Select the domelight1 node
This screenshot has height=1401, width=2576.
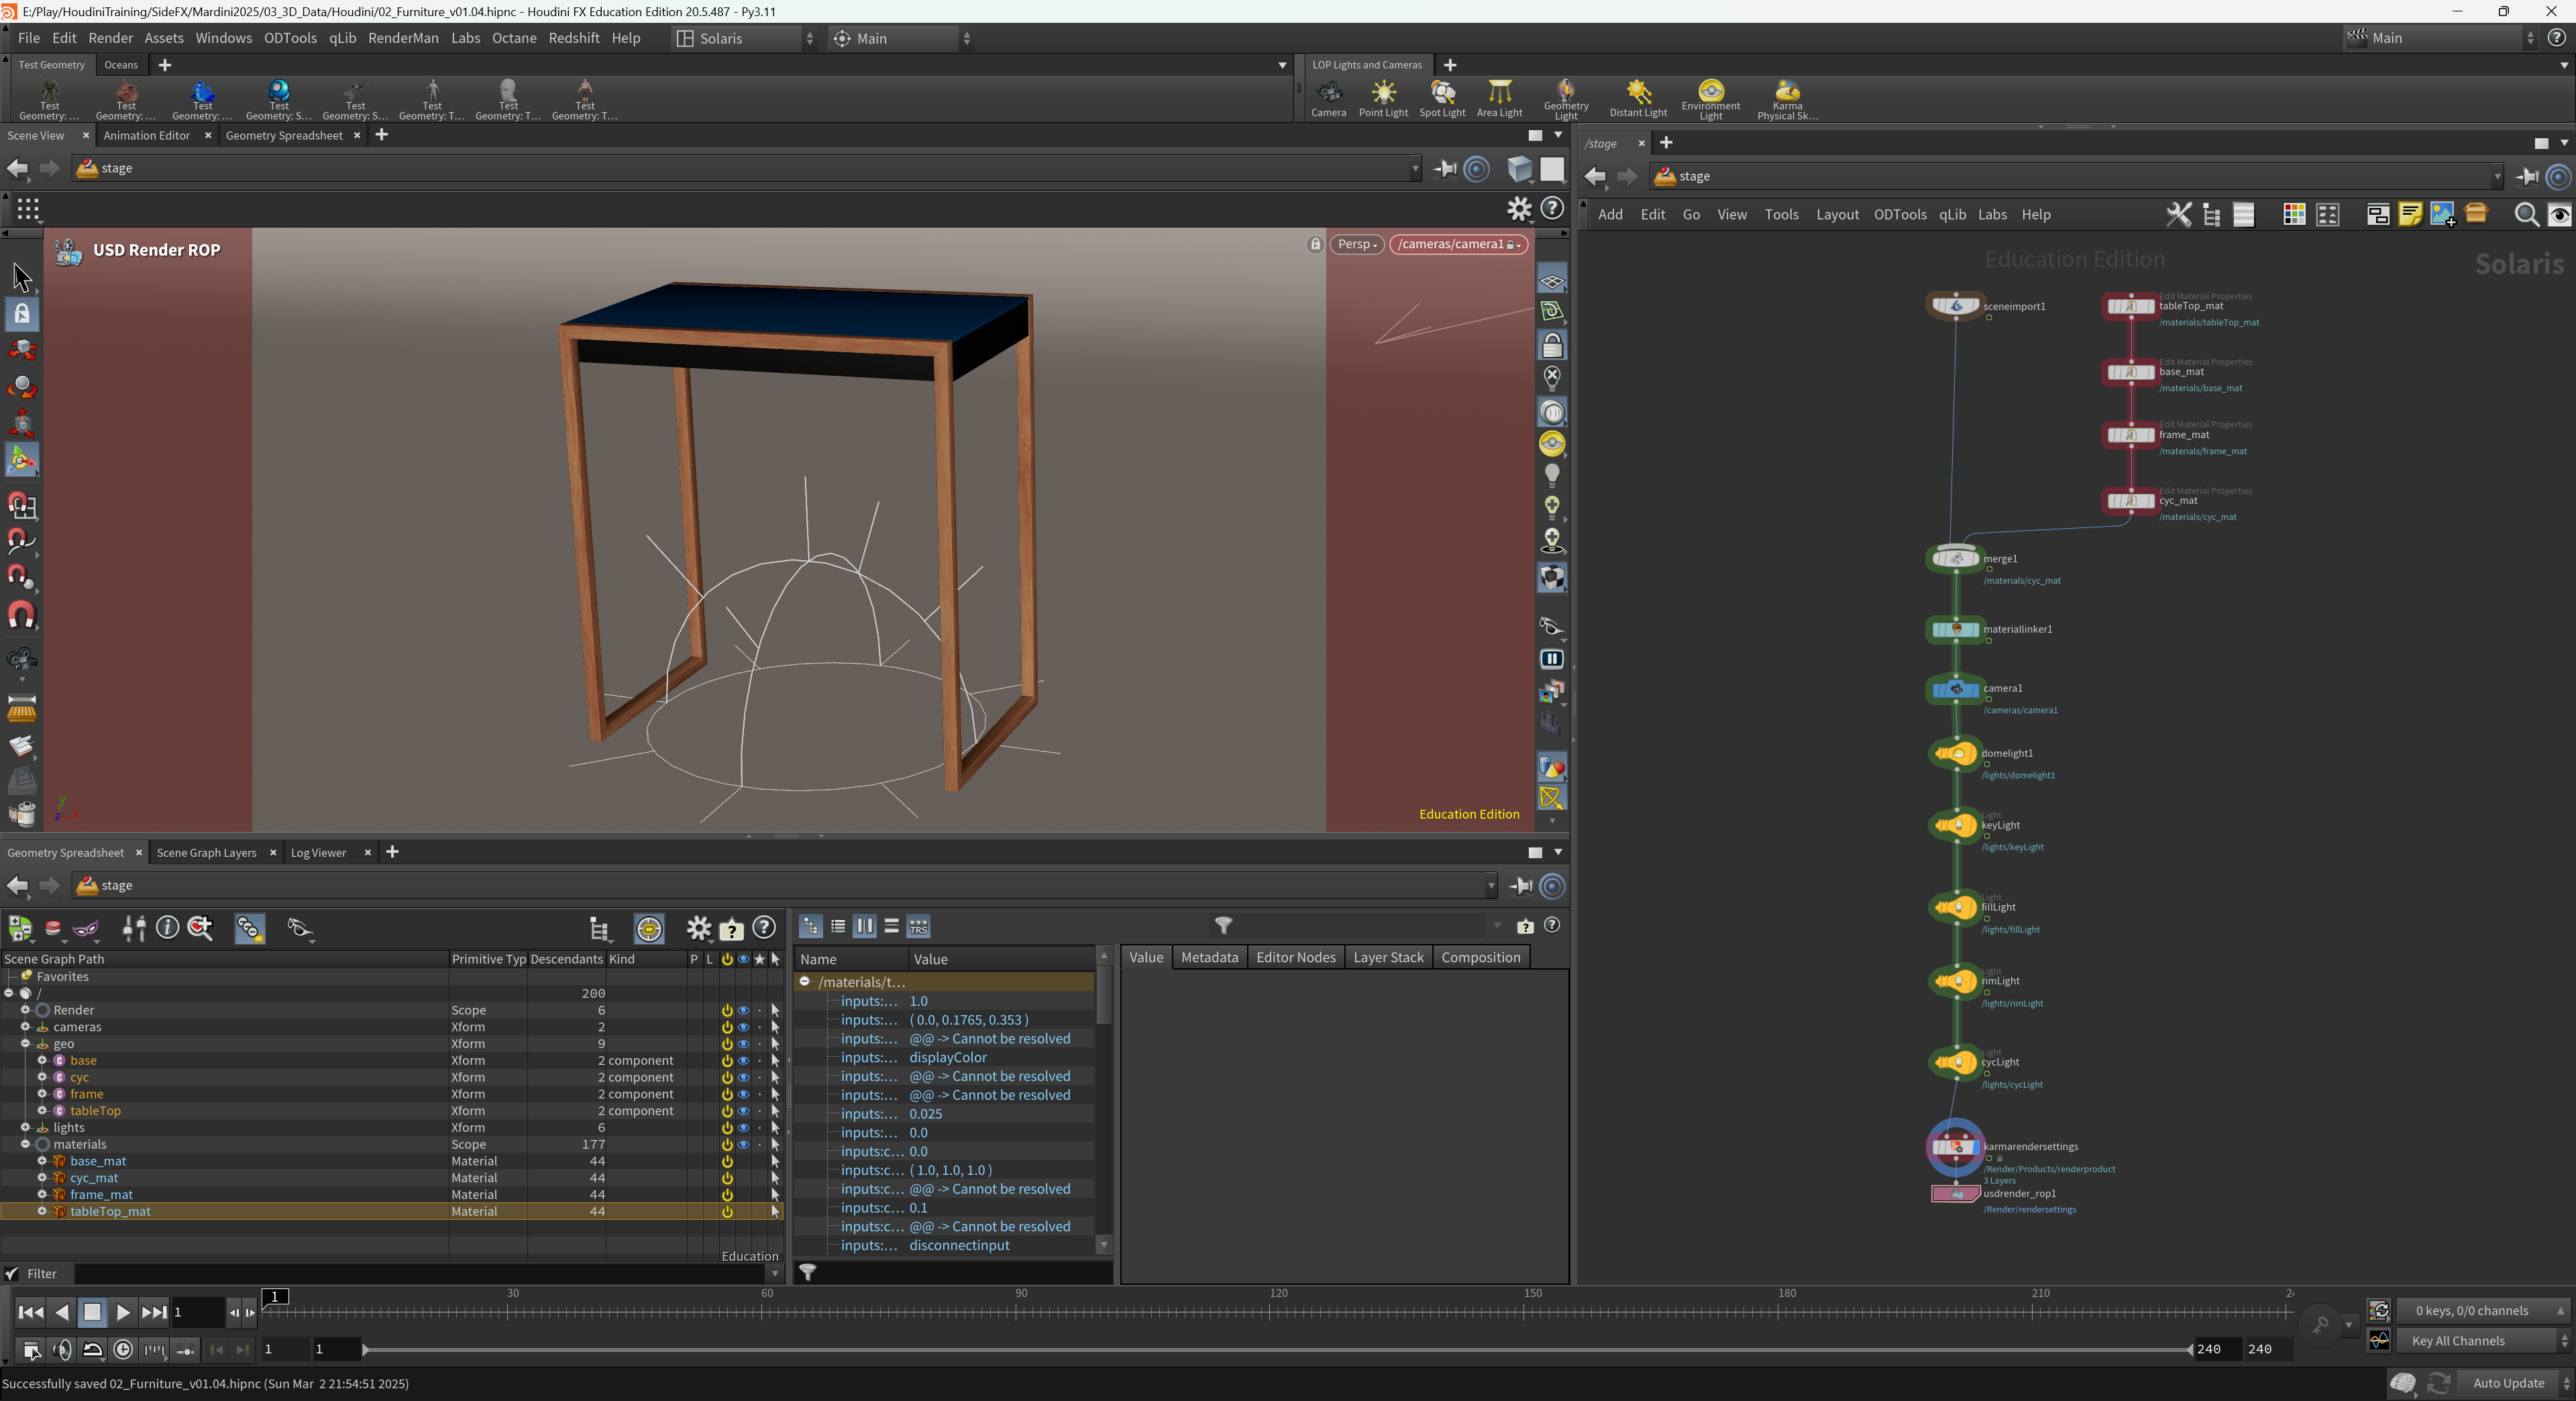click(x=1955, y=753)
